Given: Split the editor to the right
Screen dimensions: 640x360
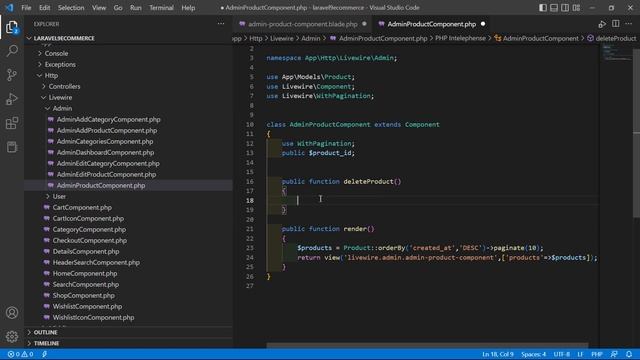Looking at the screenshot, I should (616, 24).
